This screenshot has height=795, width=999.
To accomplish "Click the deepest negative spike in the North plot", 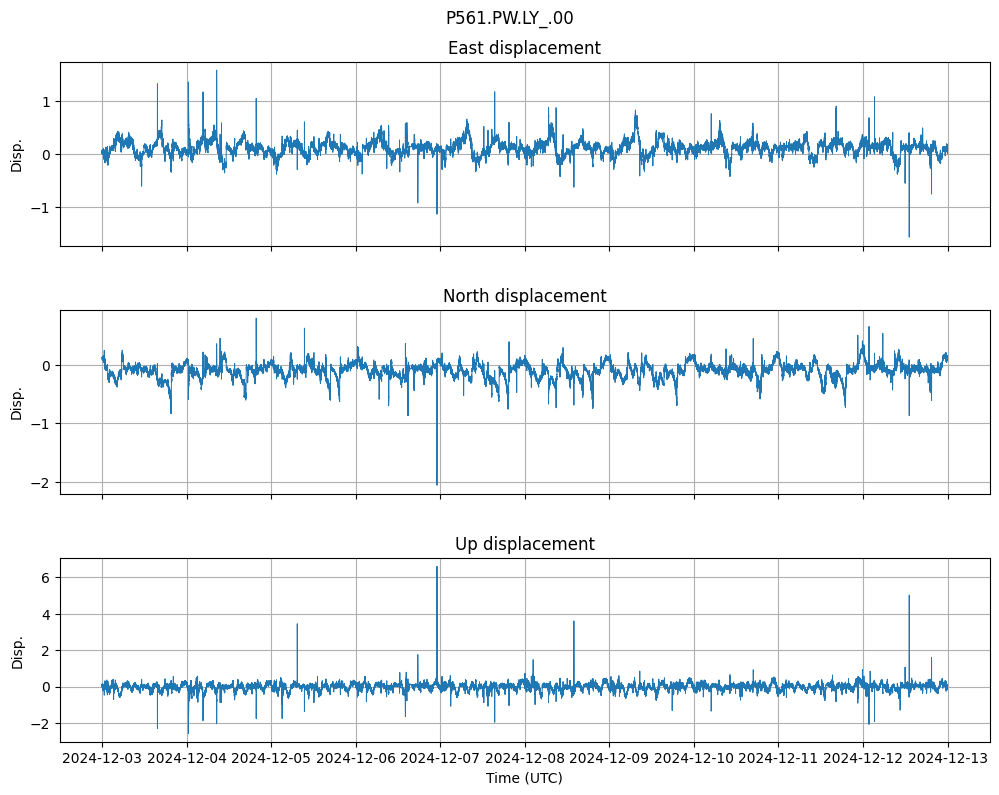I will [x=437, y=484].
